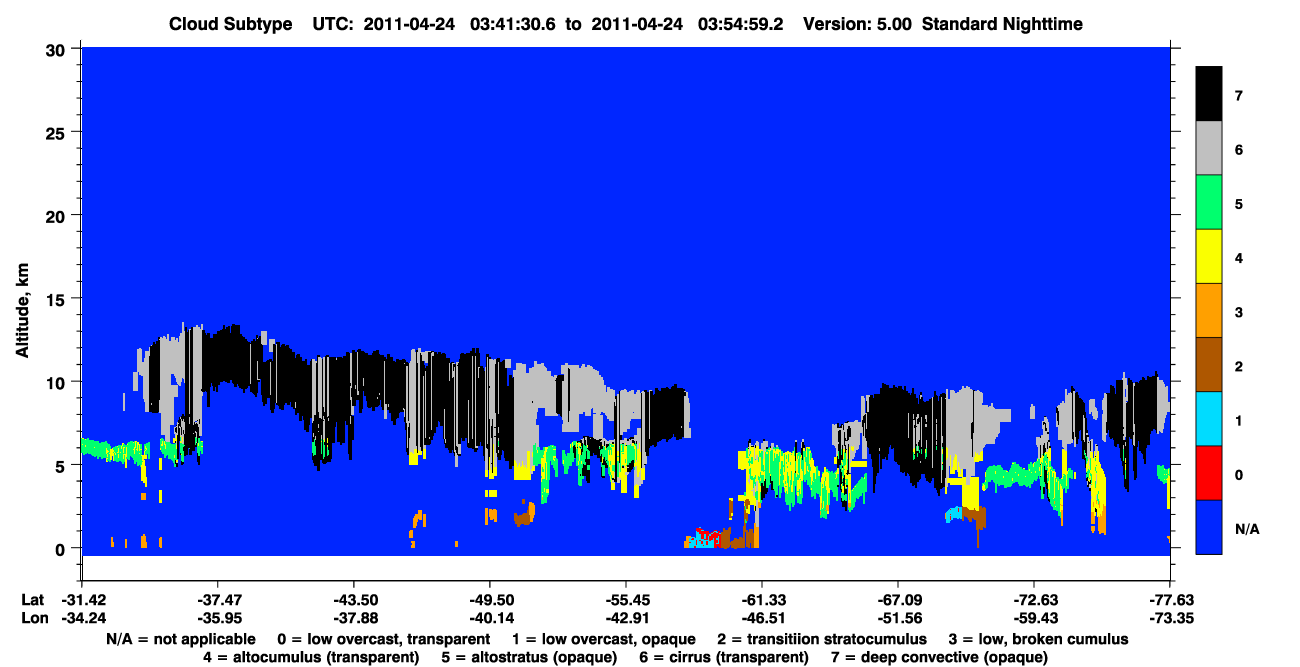Click the colorbar label '7'

[1239, 96]
